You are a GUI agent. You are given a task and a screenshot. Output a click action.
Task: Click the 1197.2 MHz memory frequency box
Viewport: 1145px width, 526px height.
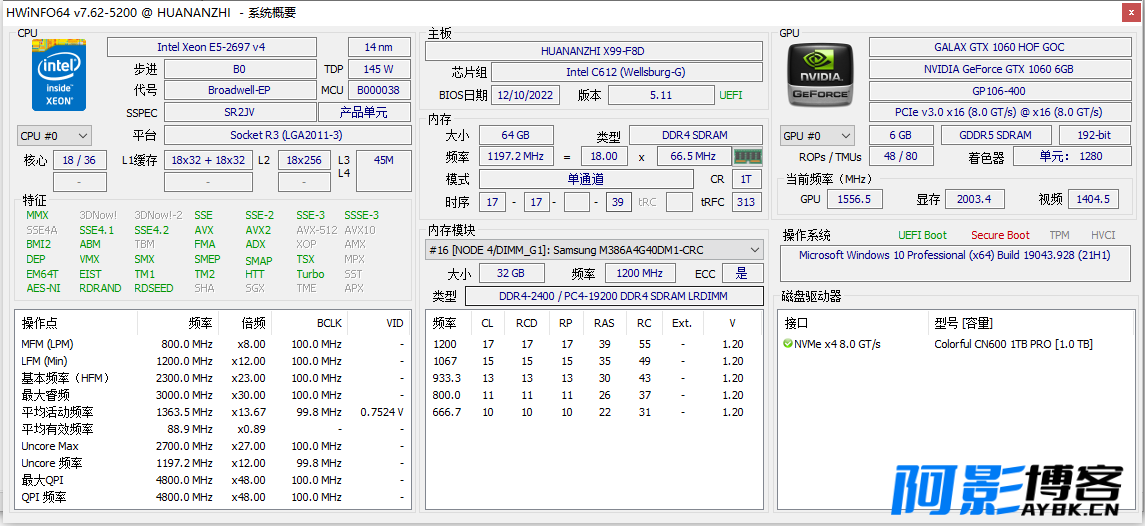(516, 156)
